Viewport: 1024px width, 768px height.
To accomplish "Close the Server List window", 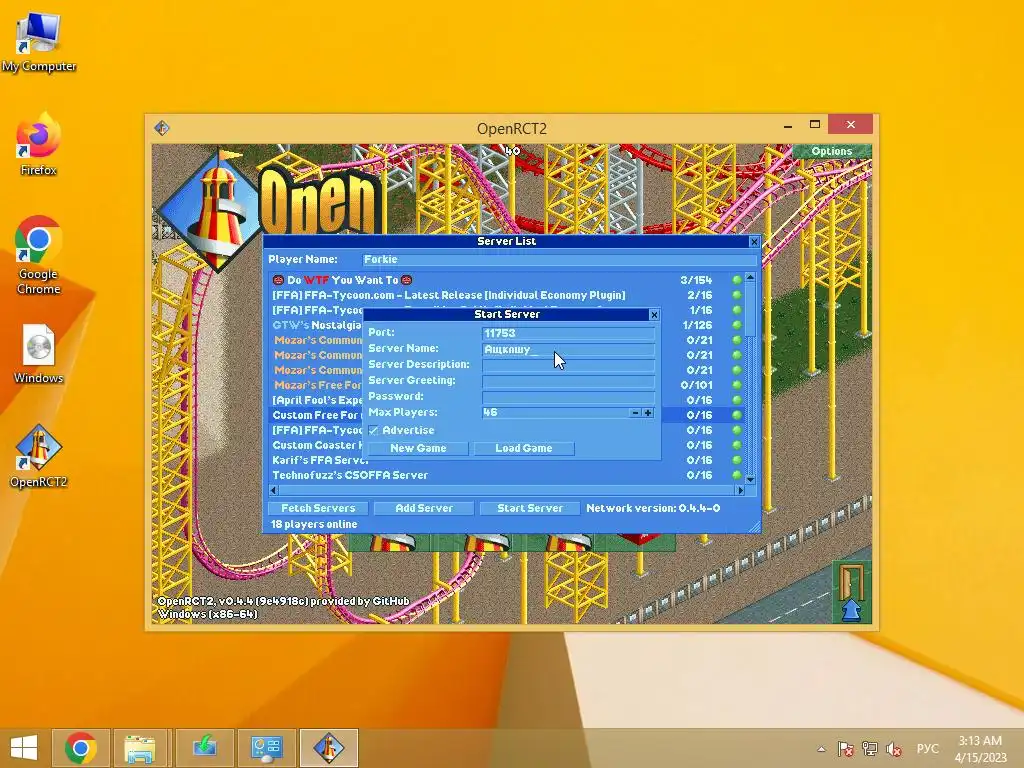I will point(754,242).
